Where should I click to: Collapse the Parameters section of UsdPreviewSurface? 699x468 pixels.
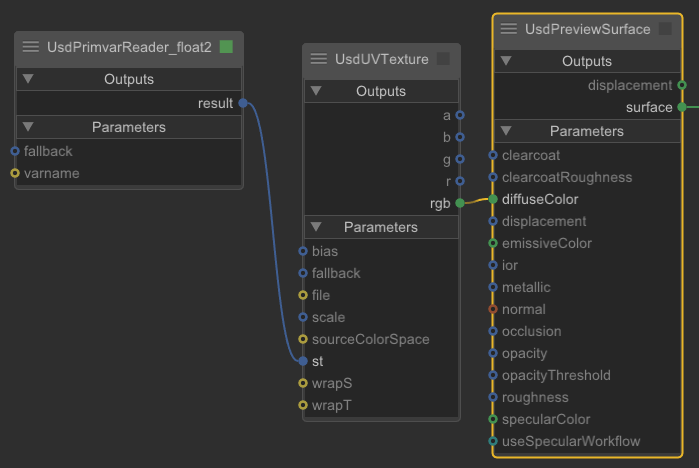click(x=506, y=131)
